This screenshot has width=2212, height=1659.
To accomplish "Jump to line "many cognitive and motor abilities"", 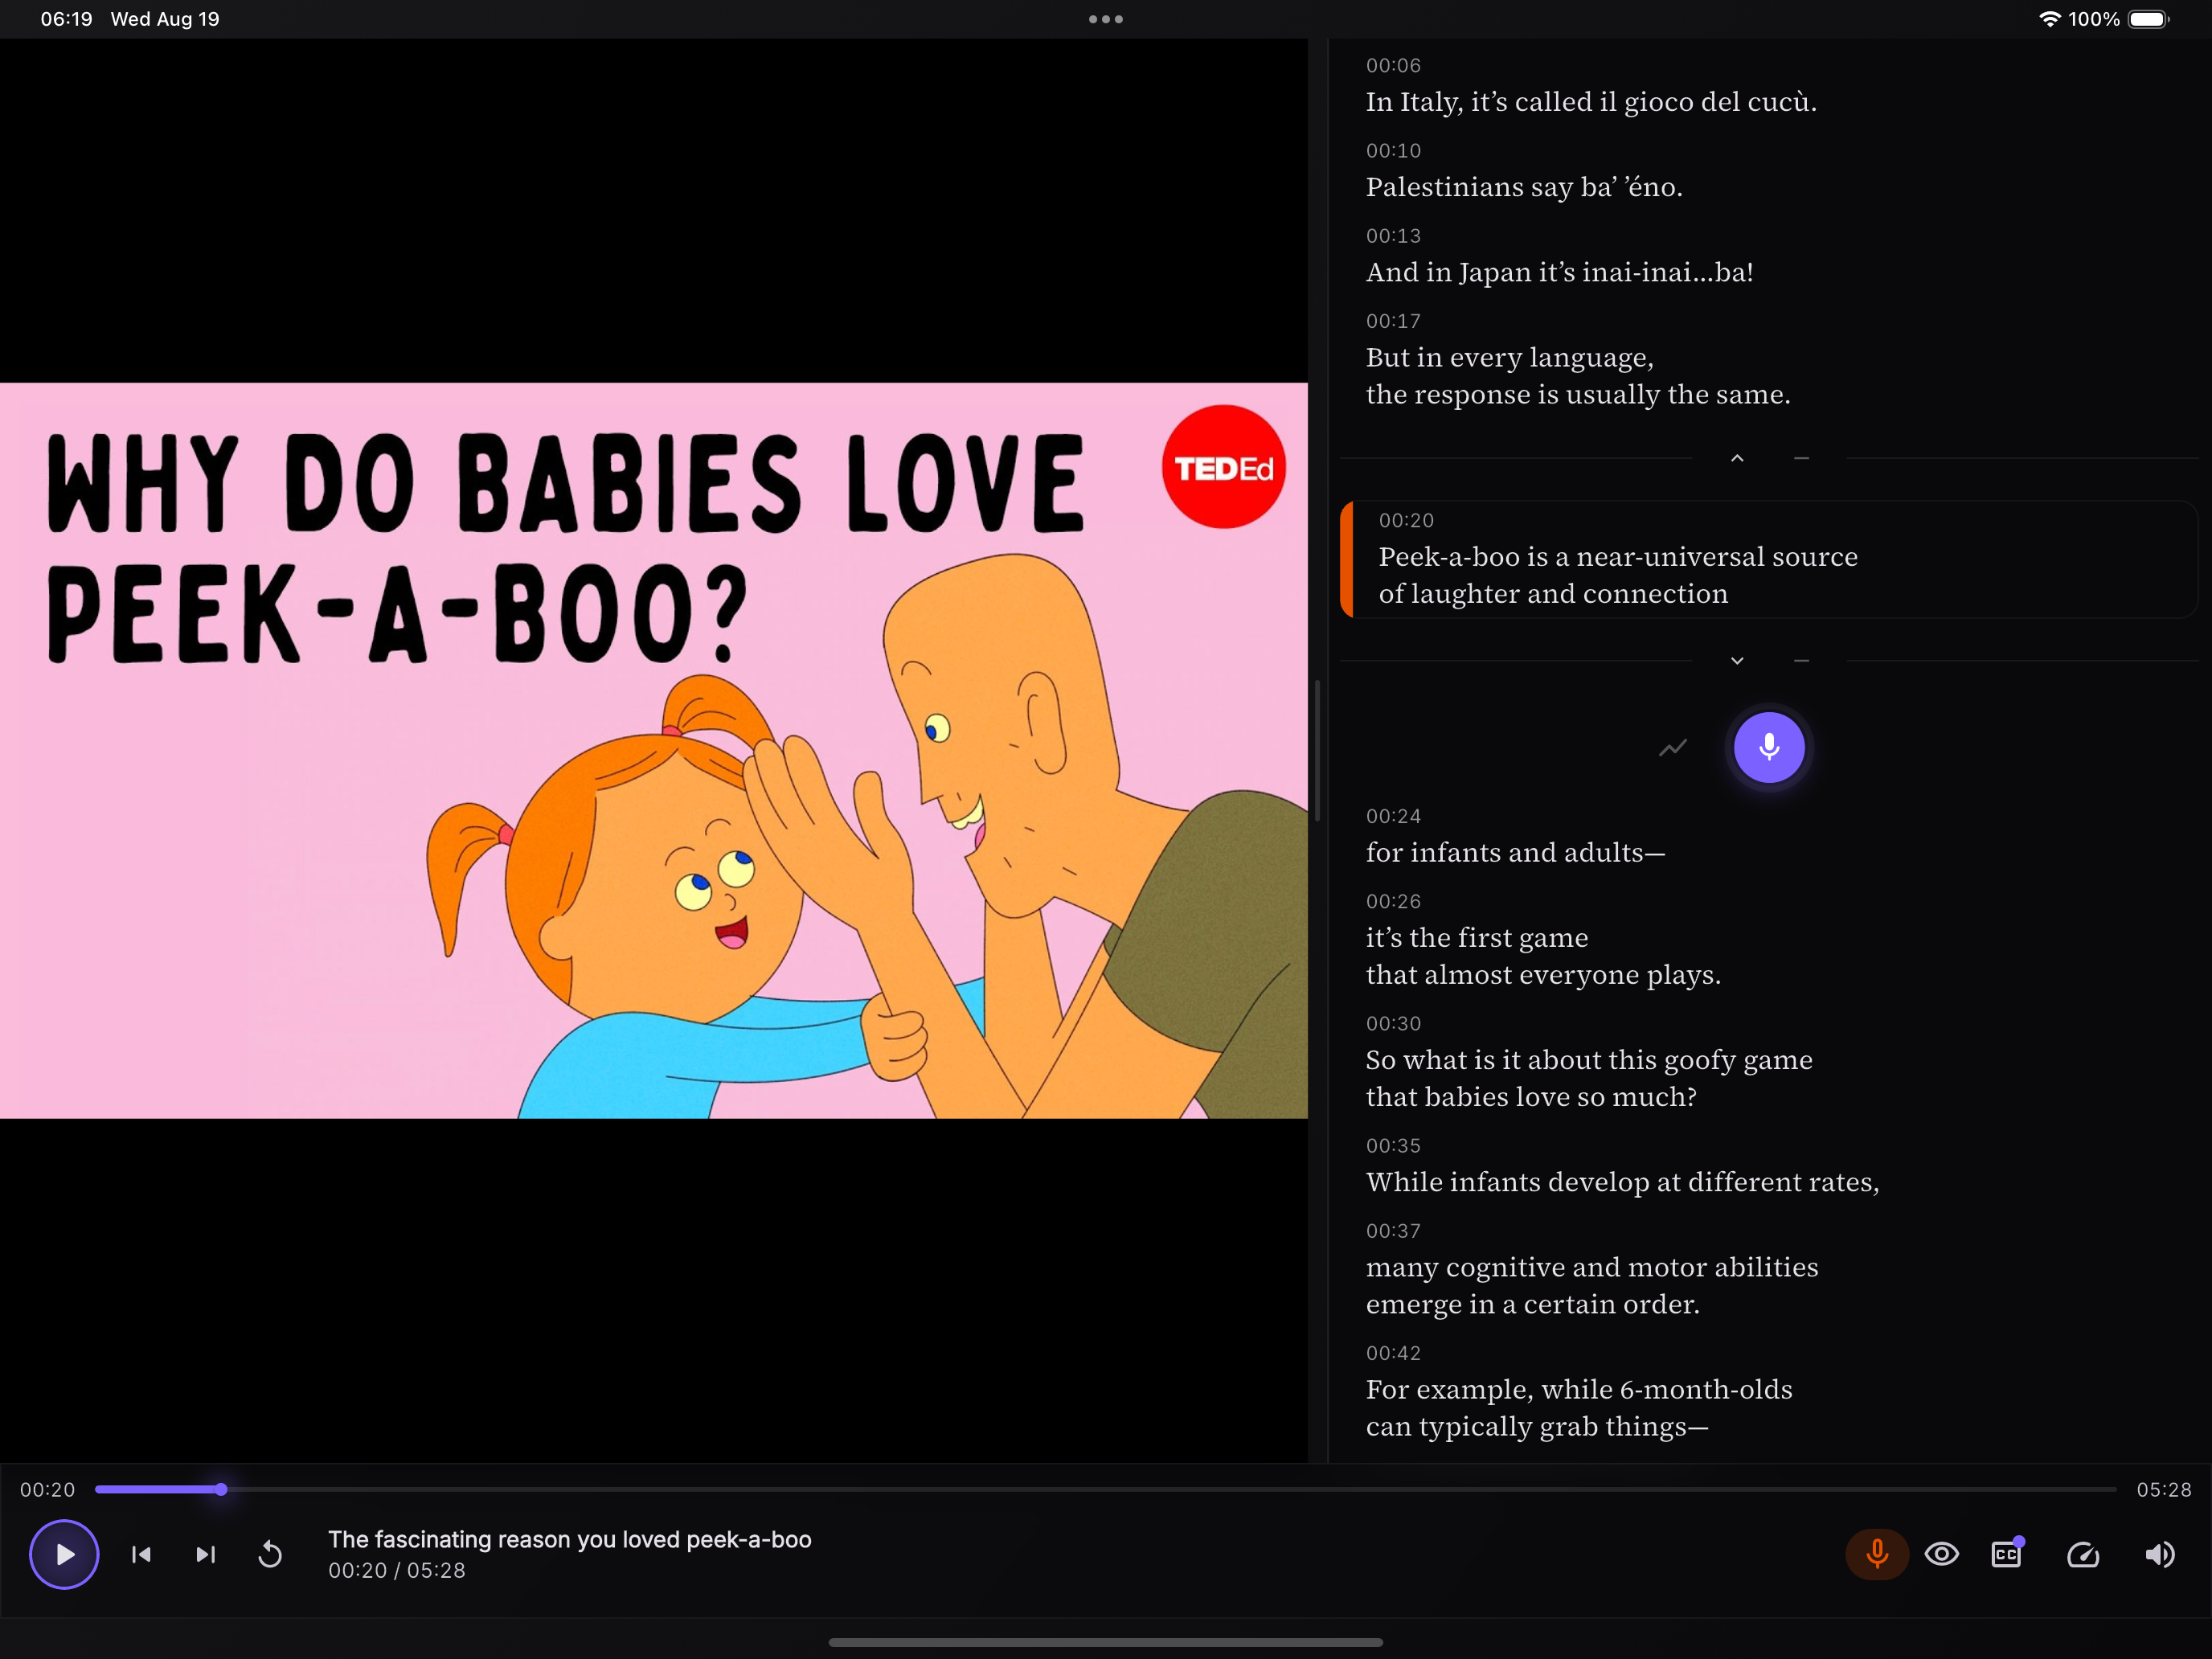I will click(1592, 1267).
